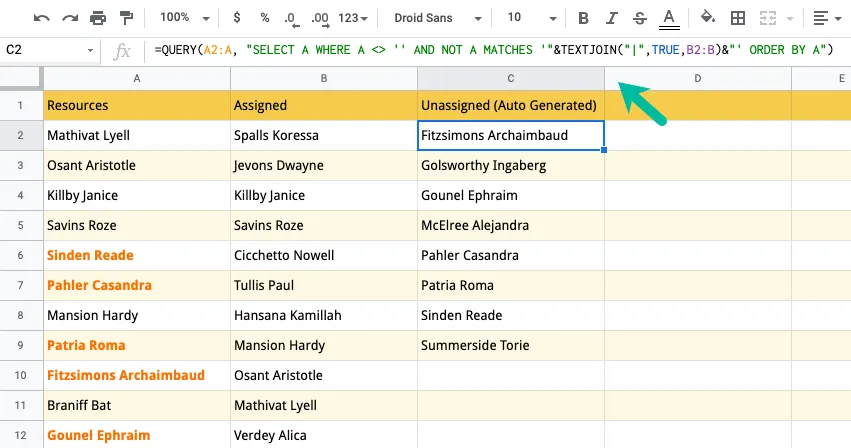Click the Unassigned (Auto Generated) header cell
The image size is (851, 448).
pos(511,105)
